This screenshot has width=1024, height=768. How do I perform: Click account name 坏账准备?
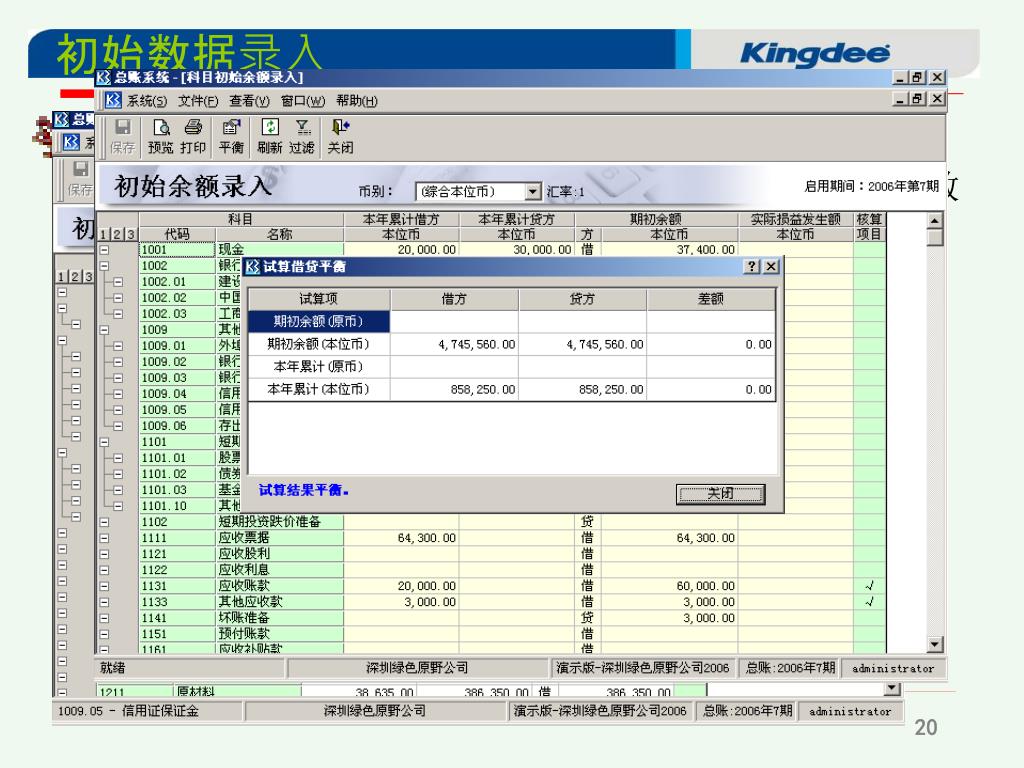(x=244, y=618)
